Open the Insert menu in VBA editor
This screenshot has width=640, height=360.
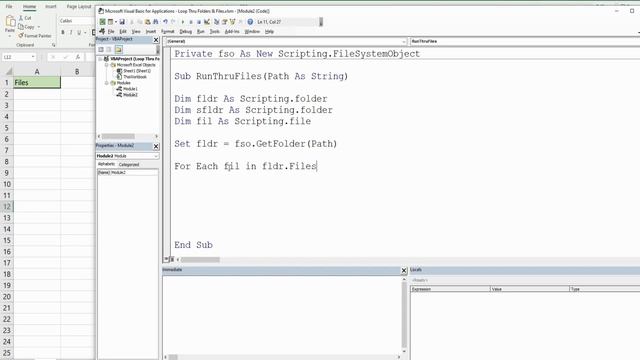coord(151,31)
